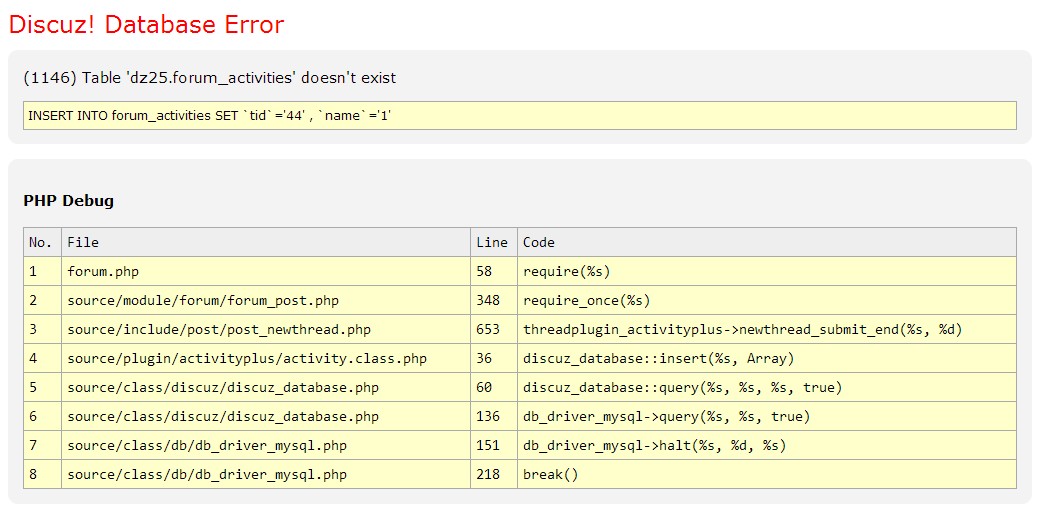Image resolution: width=1049 pixels, height=513 pixels.
Task: Click the Discuz! Database Error heading
Action: [146, 25]
